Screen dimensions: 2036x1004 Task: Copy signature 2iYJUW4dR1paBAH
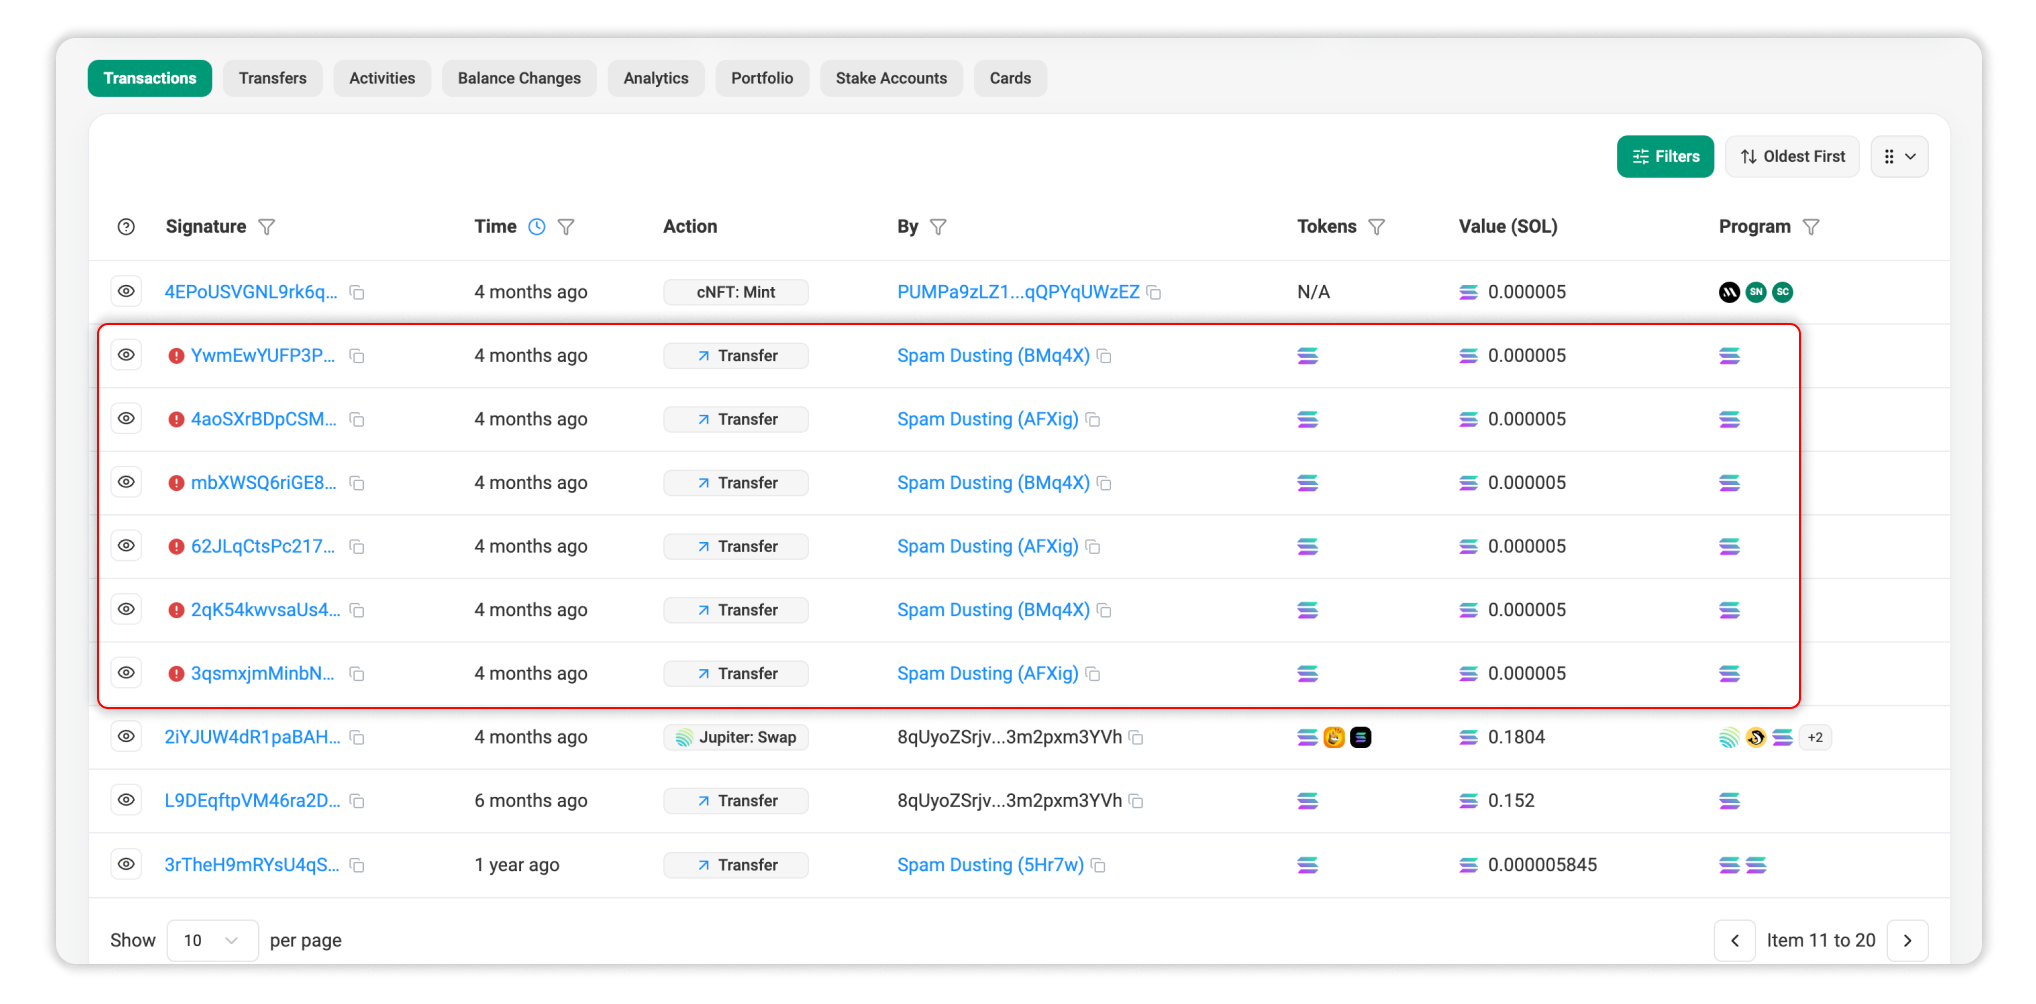[x=357, y=738]
